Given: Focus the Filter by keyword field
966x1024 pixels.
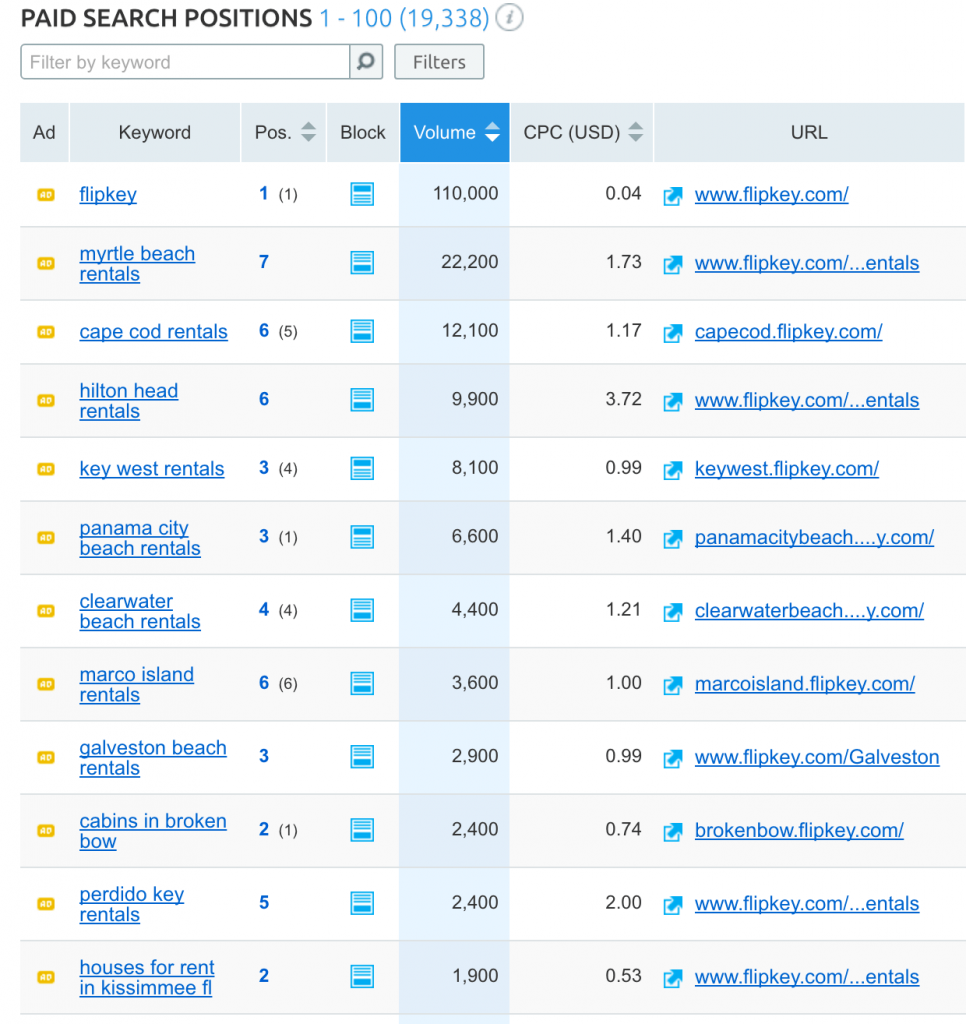Looking at the screenshot, I should click(185, 62).
